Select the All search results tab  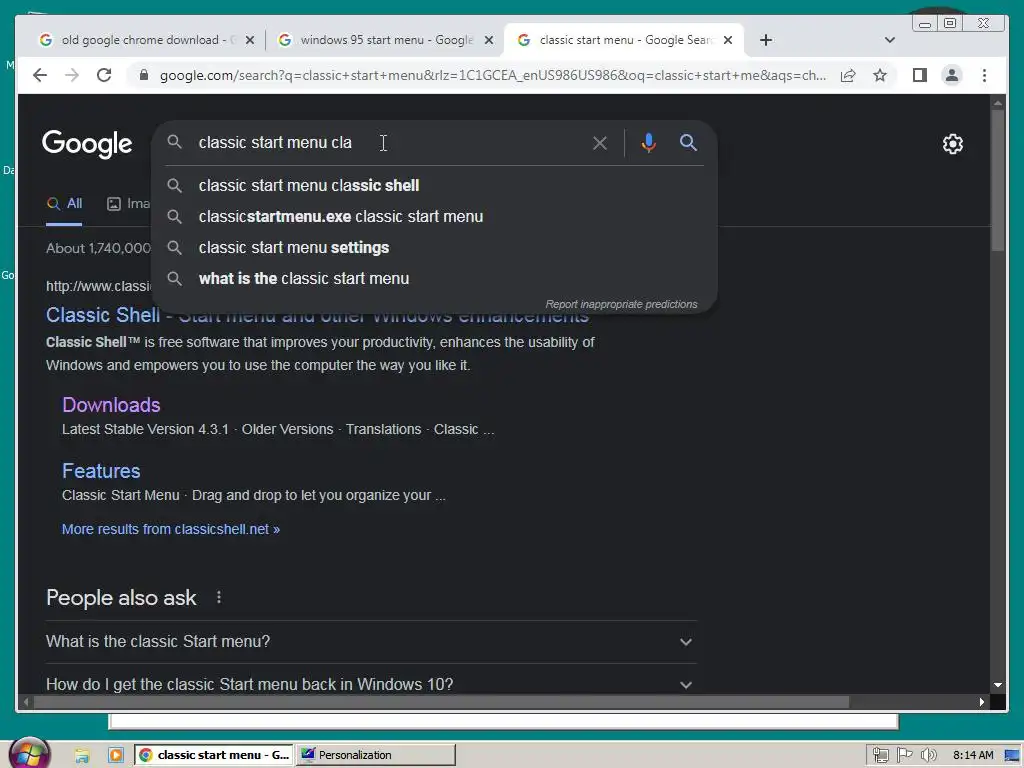pos(64,204)
